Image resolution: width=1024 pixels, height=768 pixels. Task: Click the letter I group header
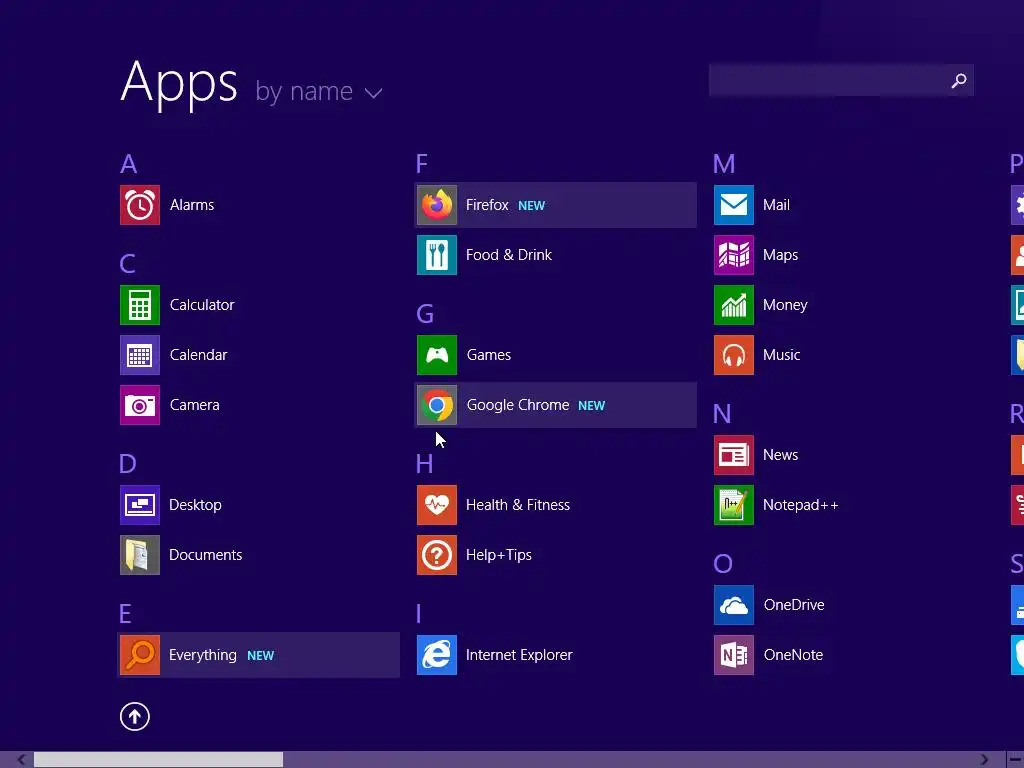coord(419,614)
